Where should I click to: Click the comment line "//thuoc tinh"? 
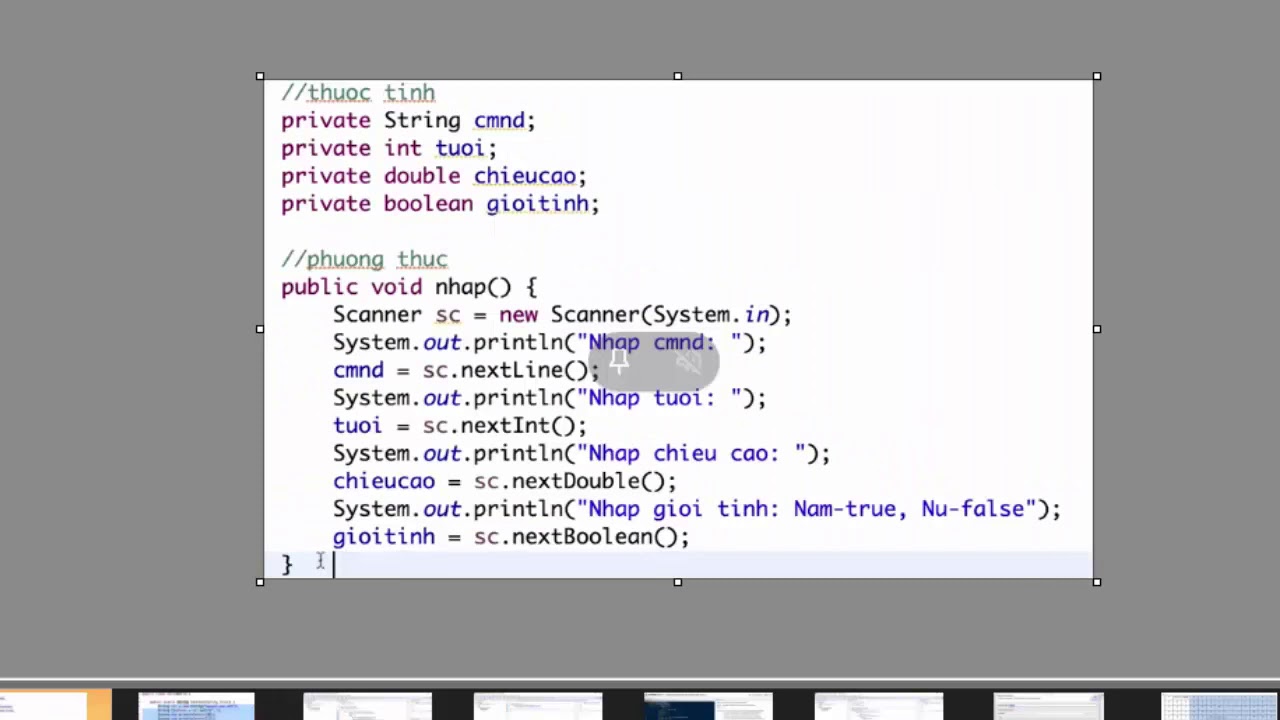pyautogui.click(x=358, y=93)
